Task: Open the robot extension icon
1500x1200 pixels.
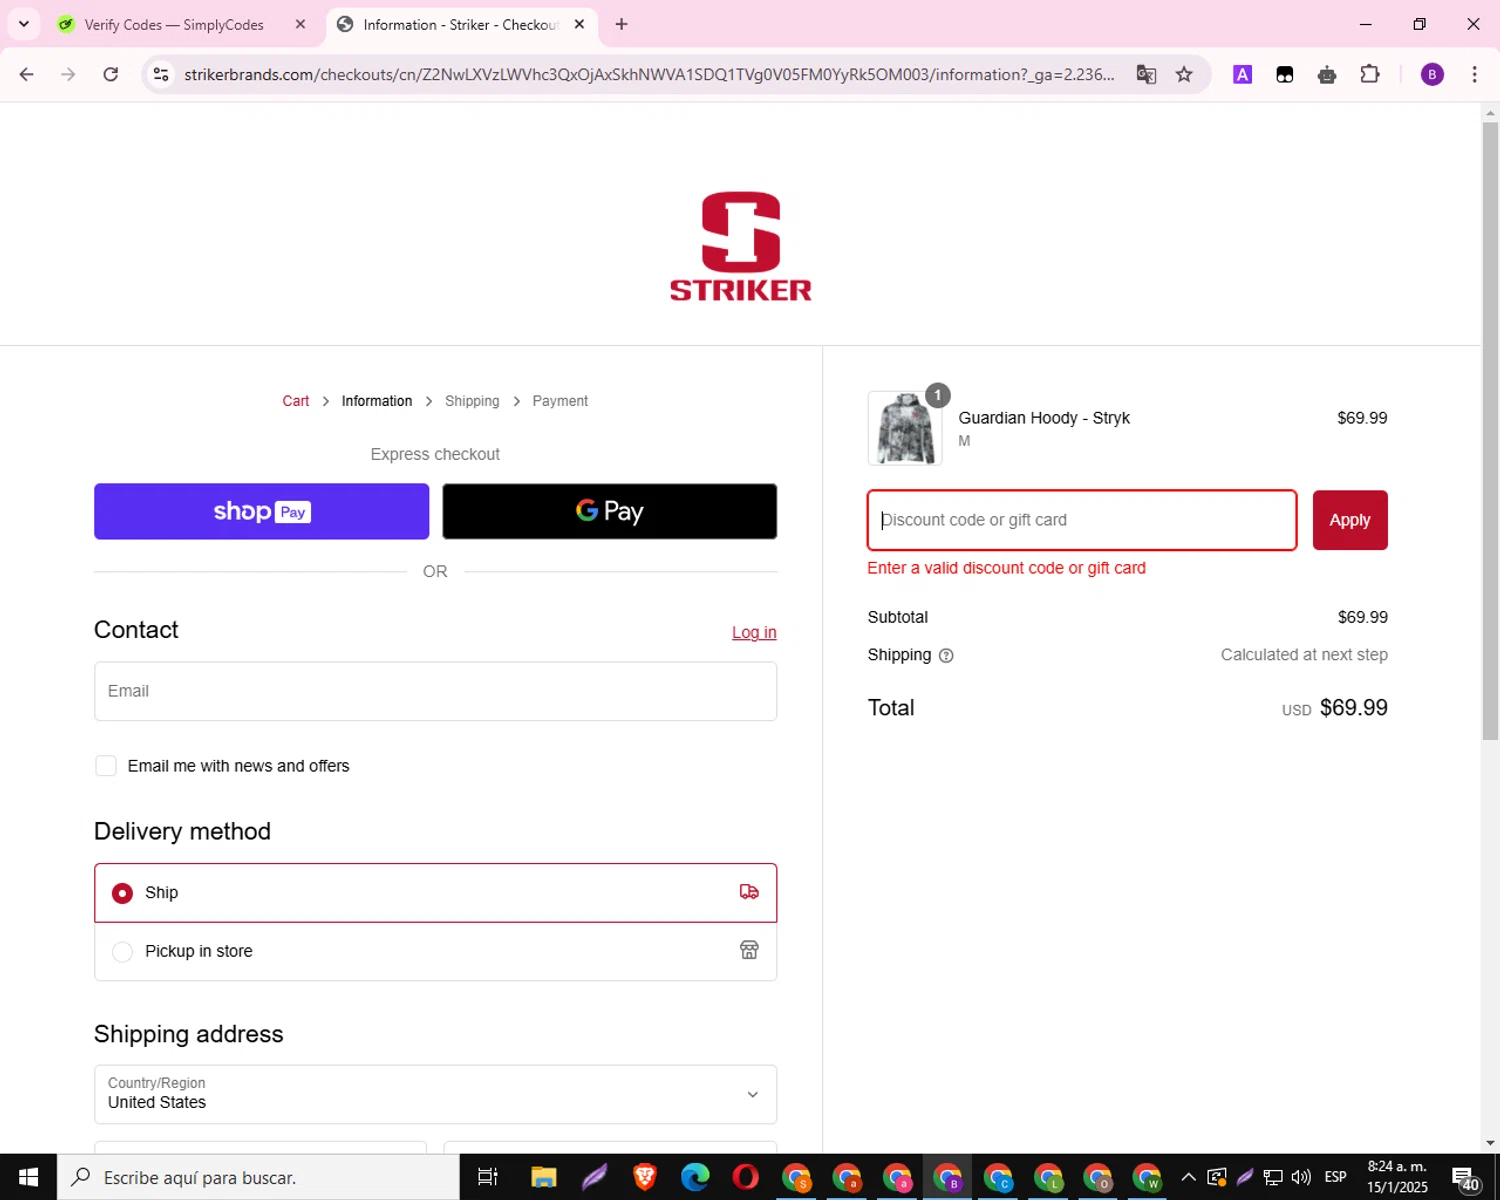Action: tap(1327, 74)
